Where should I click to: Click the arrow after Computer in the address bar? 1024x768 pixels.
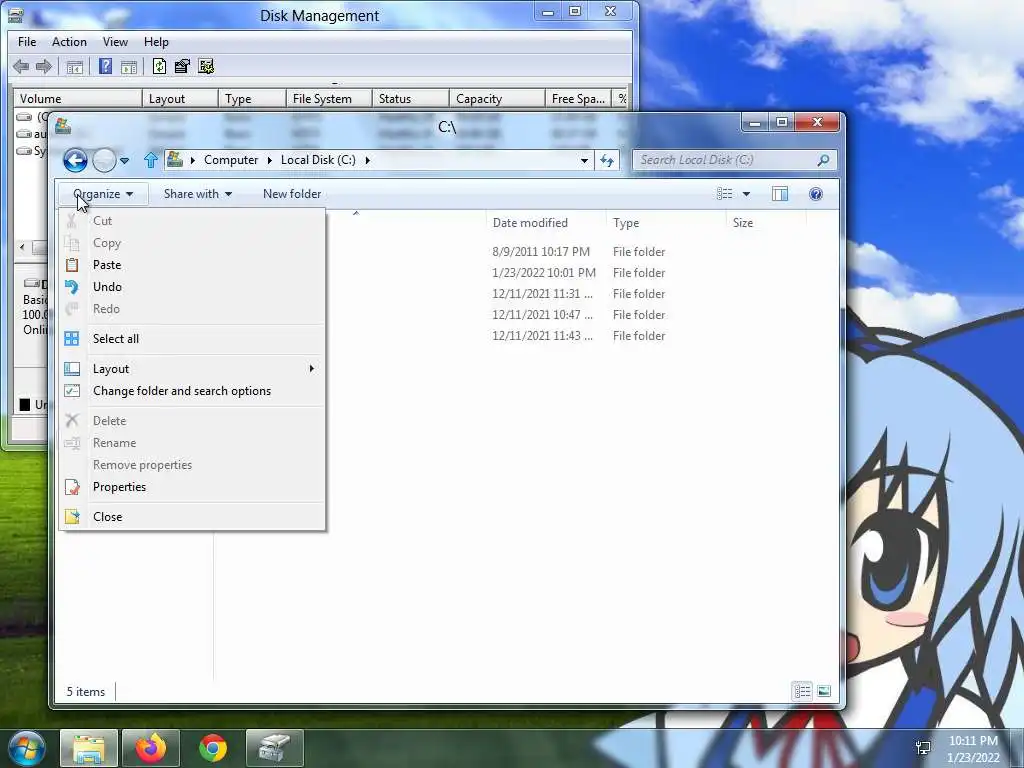[269, 160]
